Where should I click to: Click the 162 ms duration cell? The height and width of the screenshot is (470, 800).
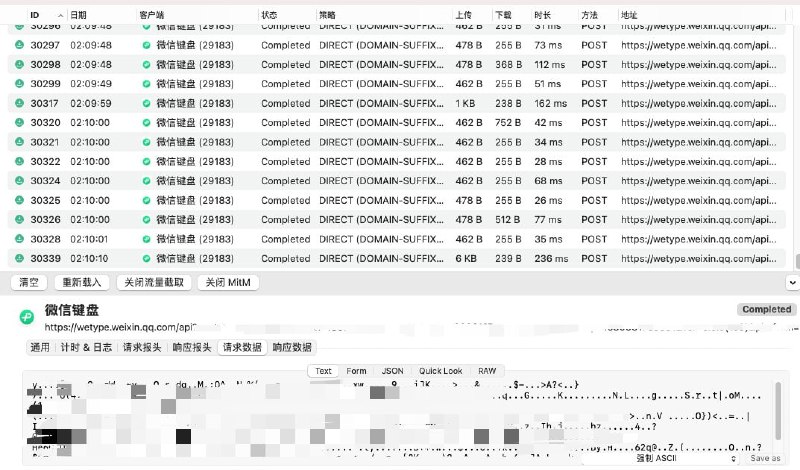click(551, 103)
